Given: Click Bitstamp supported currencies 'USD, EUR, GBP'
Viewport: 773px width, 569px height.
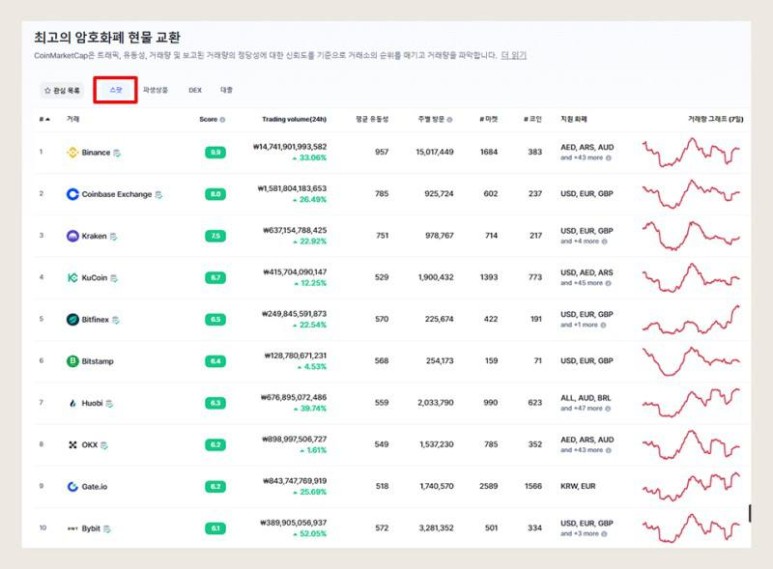Looking at the screenshot, I should (587, 361).
